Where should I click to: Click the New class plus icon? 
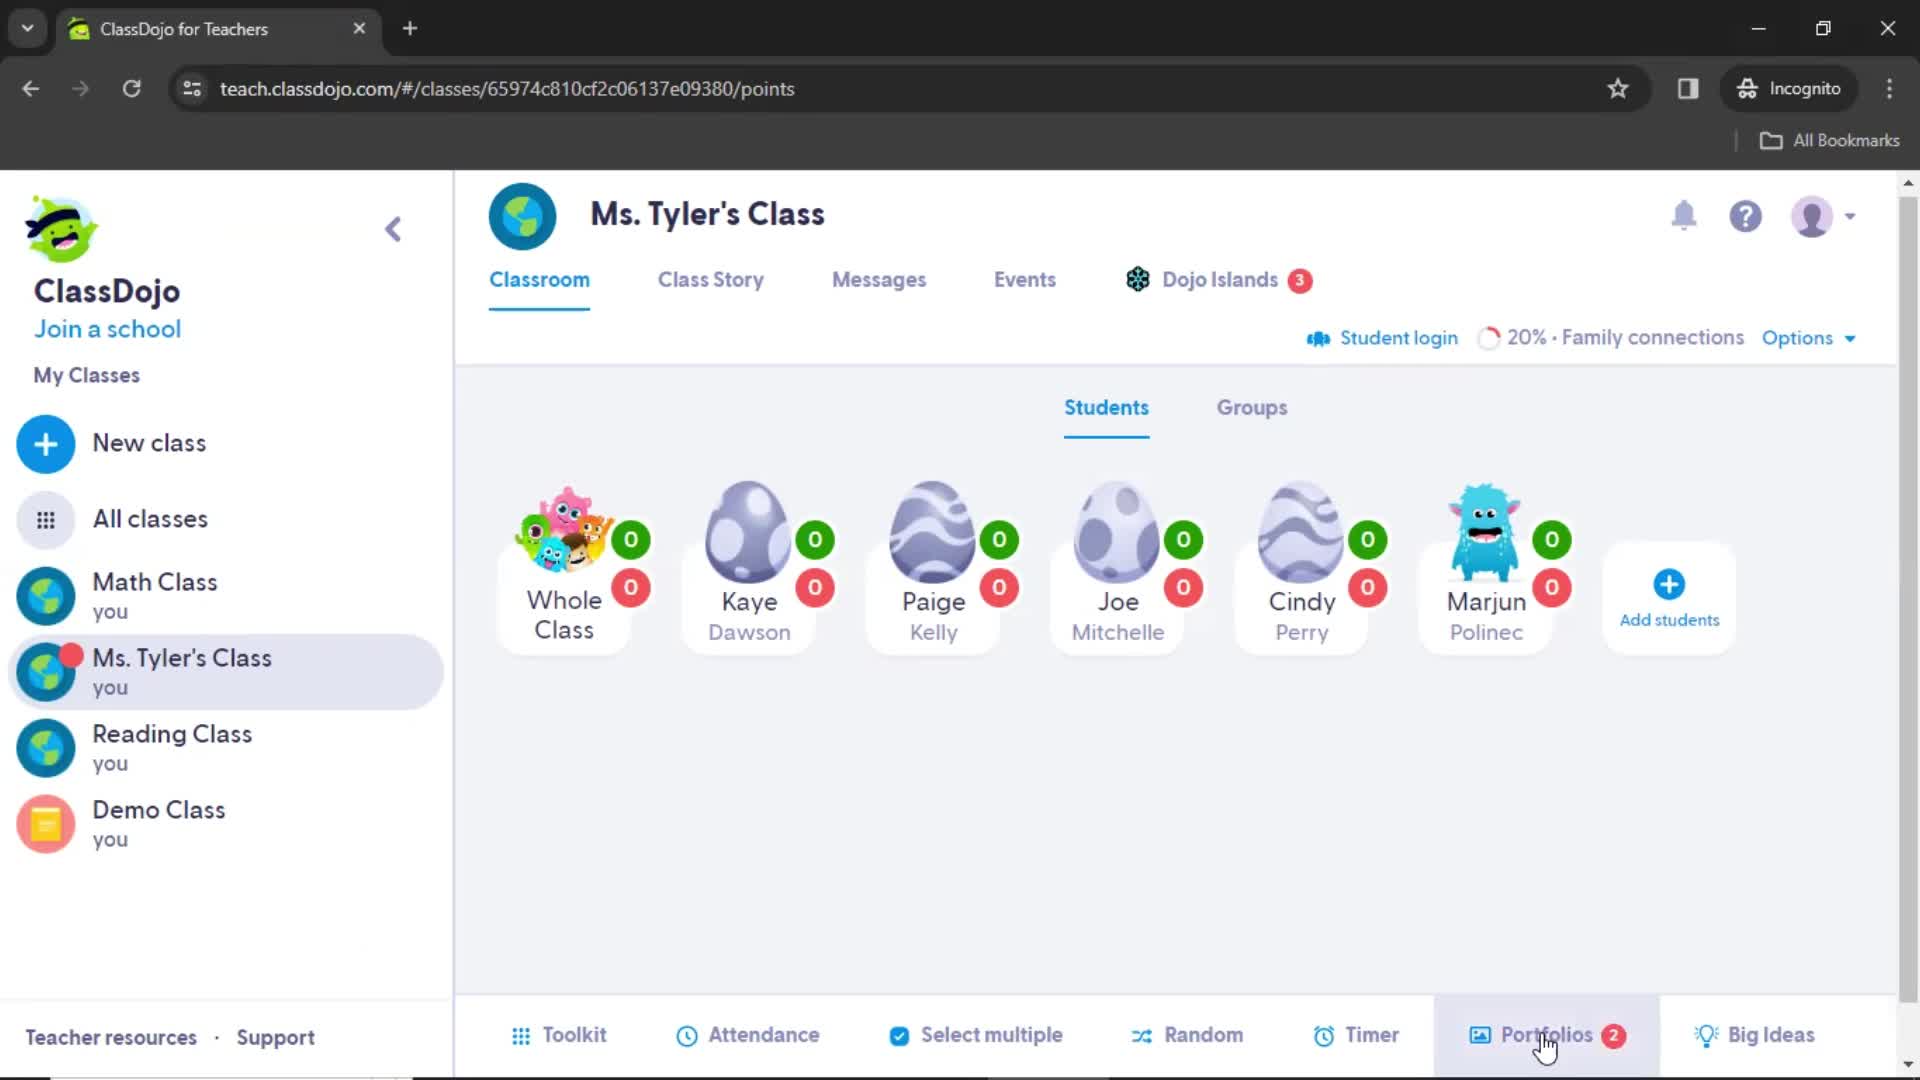tap(46, 444)
